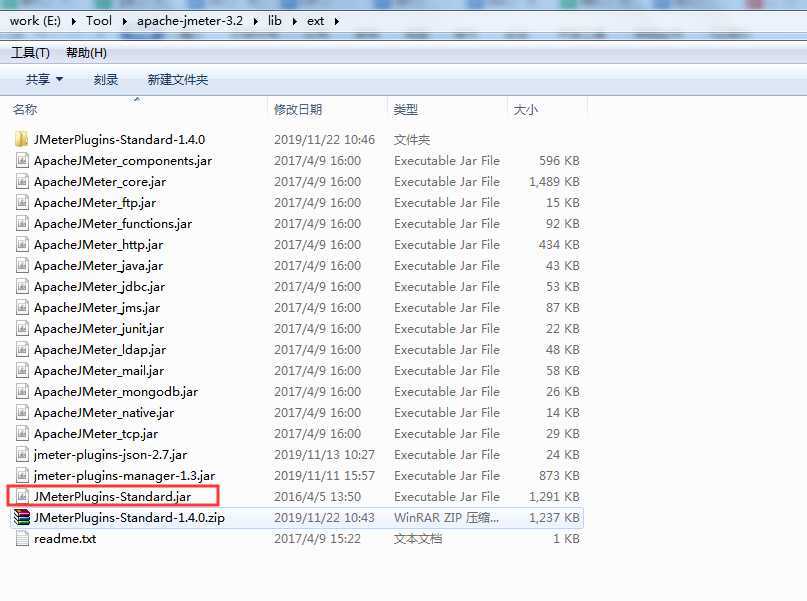Screen dimensions: 807x601
Task: Click the ApacheJMeter_native.jar file icon
Action: (x=22, y=413)
